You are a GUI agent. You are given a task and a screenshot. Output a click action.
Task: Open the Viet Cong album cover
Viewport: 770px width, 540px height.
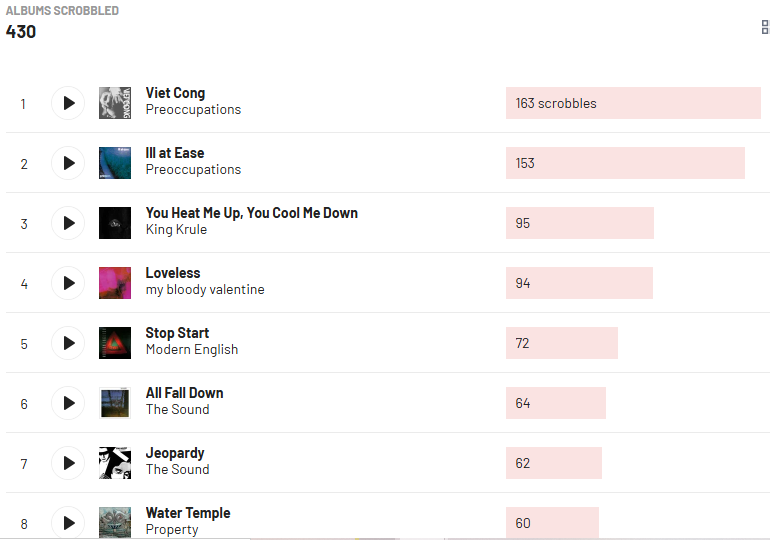(115, 103)
